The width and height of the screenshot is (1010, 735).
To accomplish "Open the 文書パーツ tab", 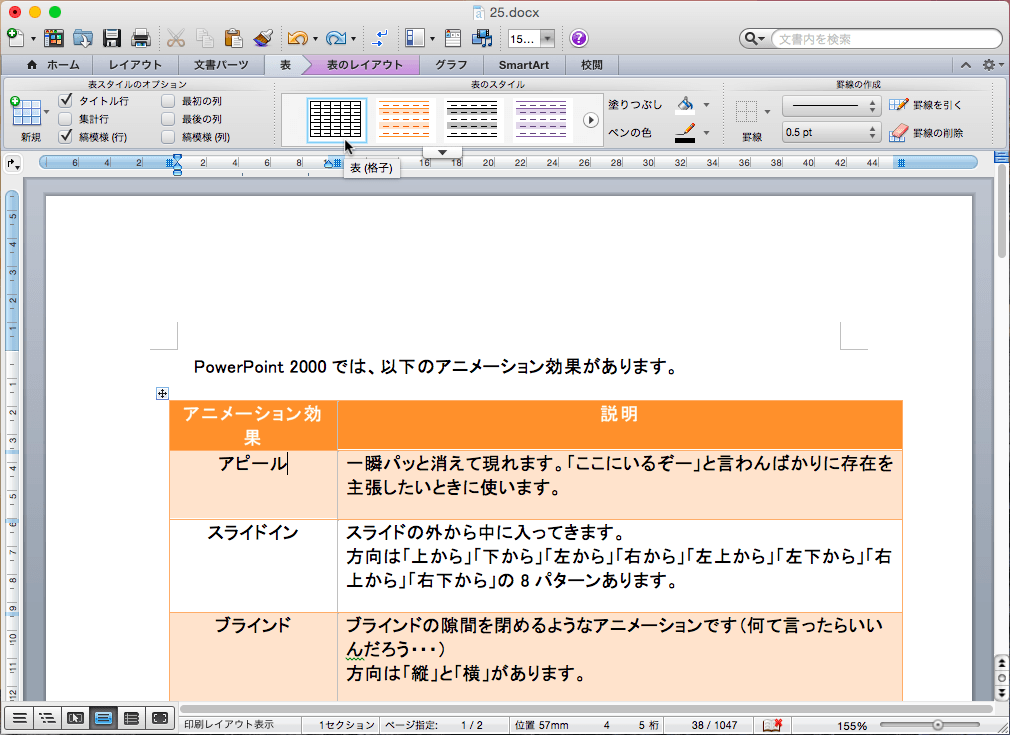I will click(220, 65).
